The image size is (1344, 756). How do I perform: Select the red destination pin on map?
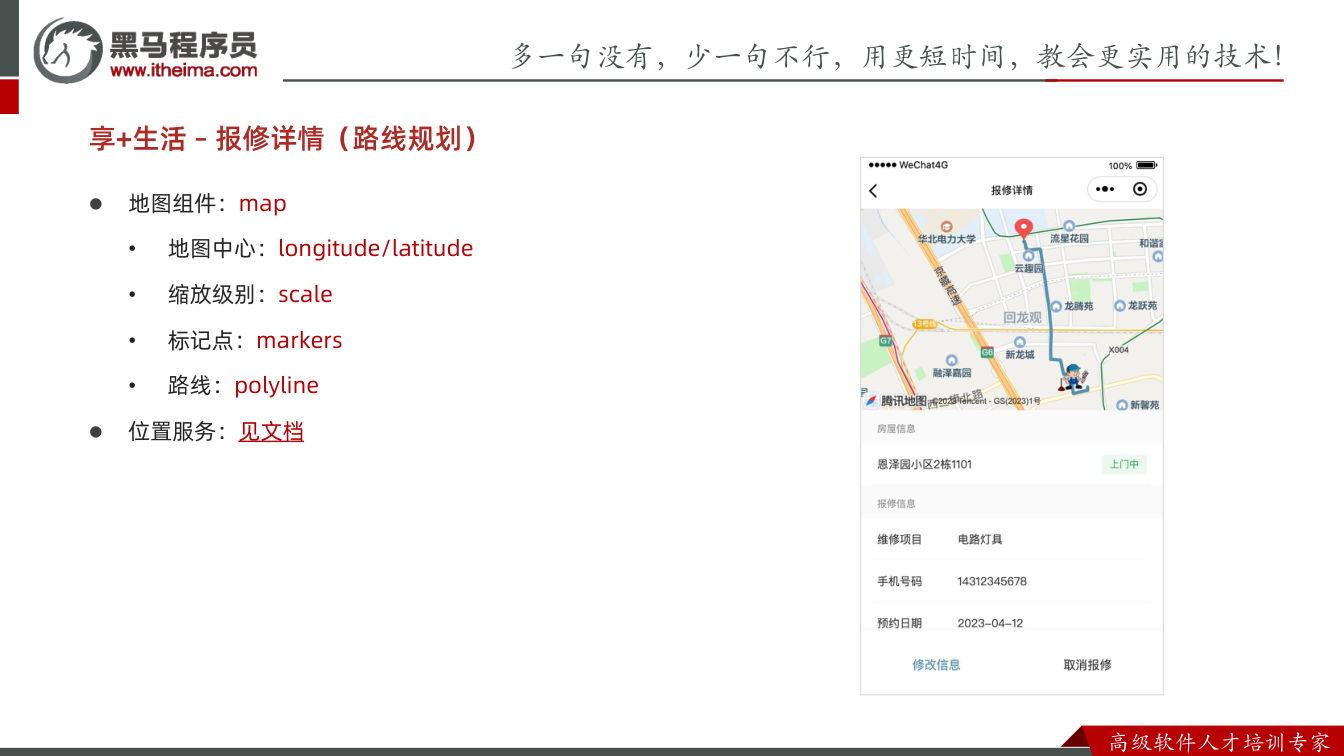pos(1023,231)
